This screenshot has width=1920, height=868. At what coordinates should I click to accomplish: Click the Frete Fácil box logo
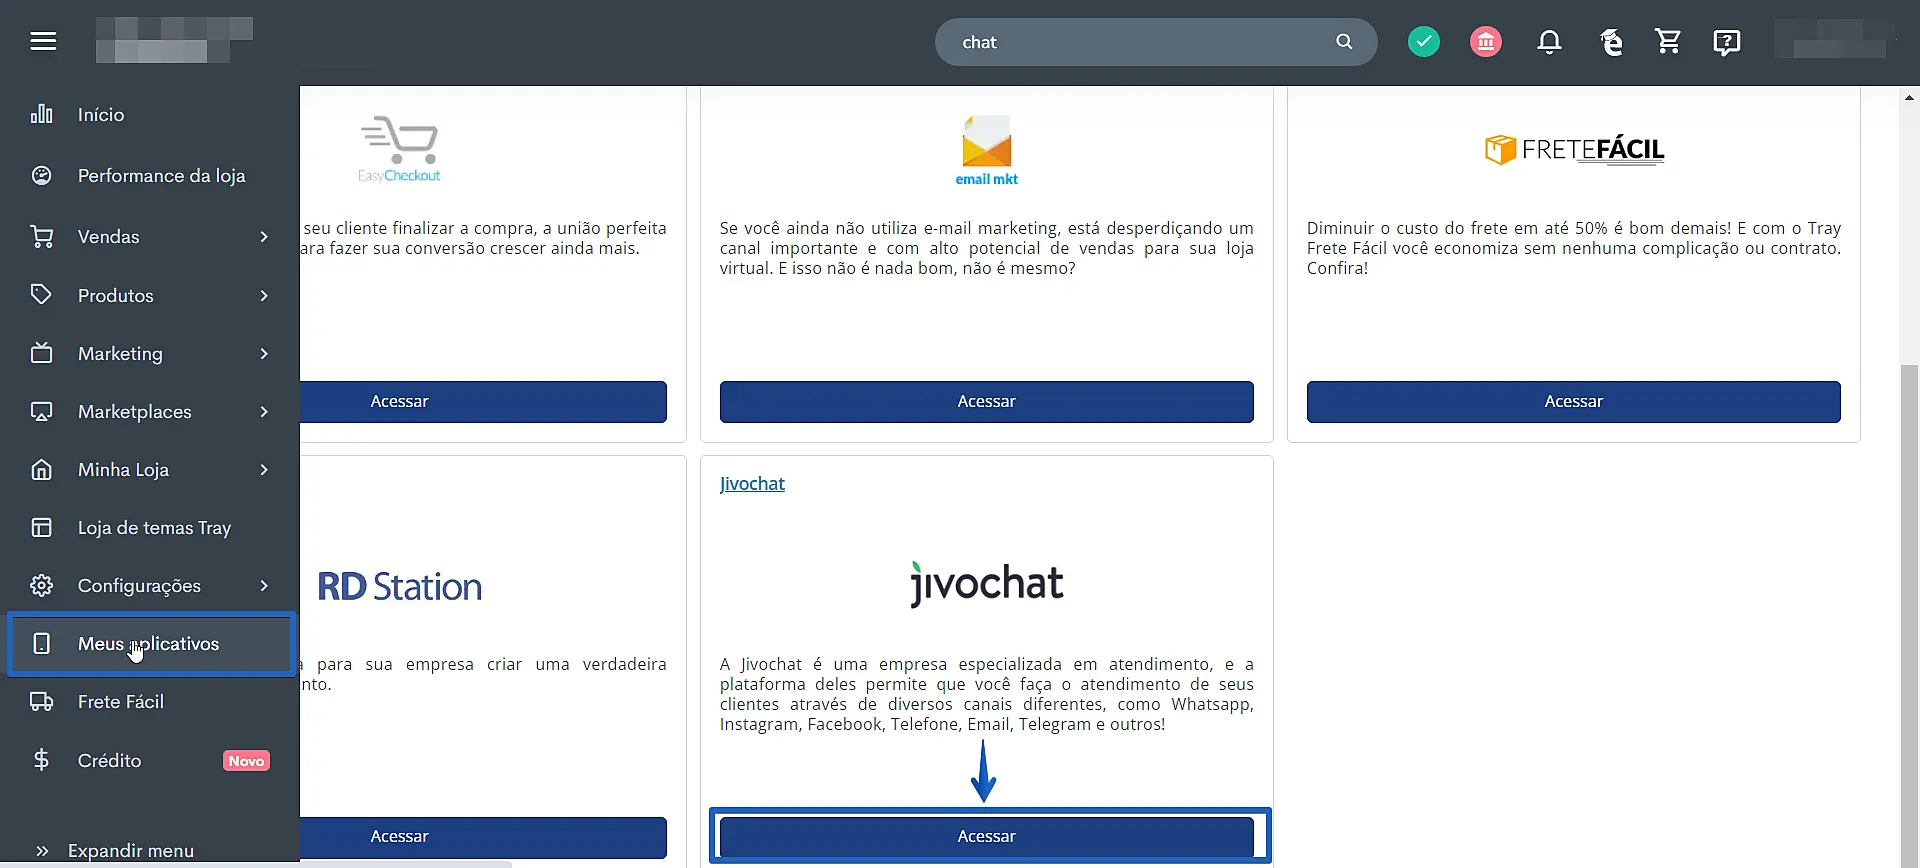pyautogui.click(x=1574, y=150)
